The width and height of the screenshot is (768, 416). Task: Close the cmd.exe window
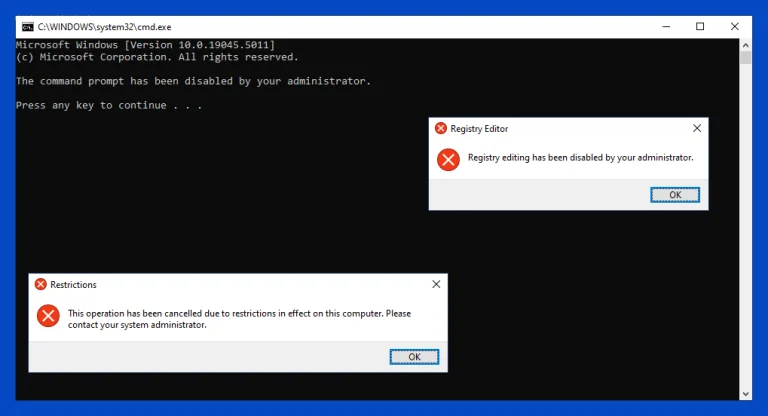(737, 26)
